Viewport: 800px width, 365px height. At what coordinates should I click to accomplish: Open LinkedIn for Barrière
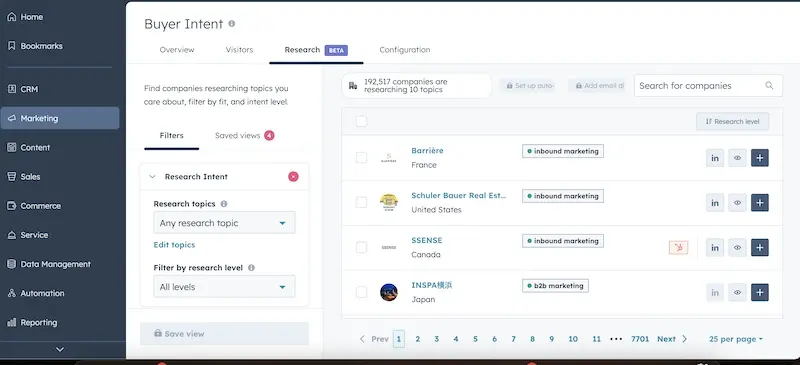(715, 158)
